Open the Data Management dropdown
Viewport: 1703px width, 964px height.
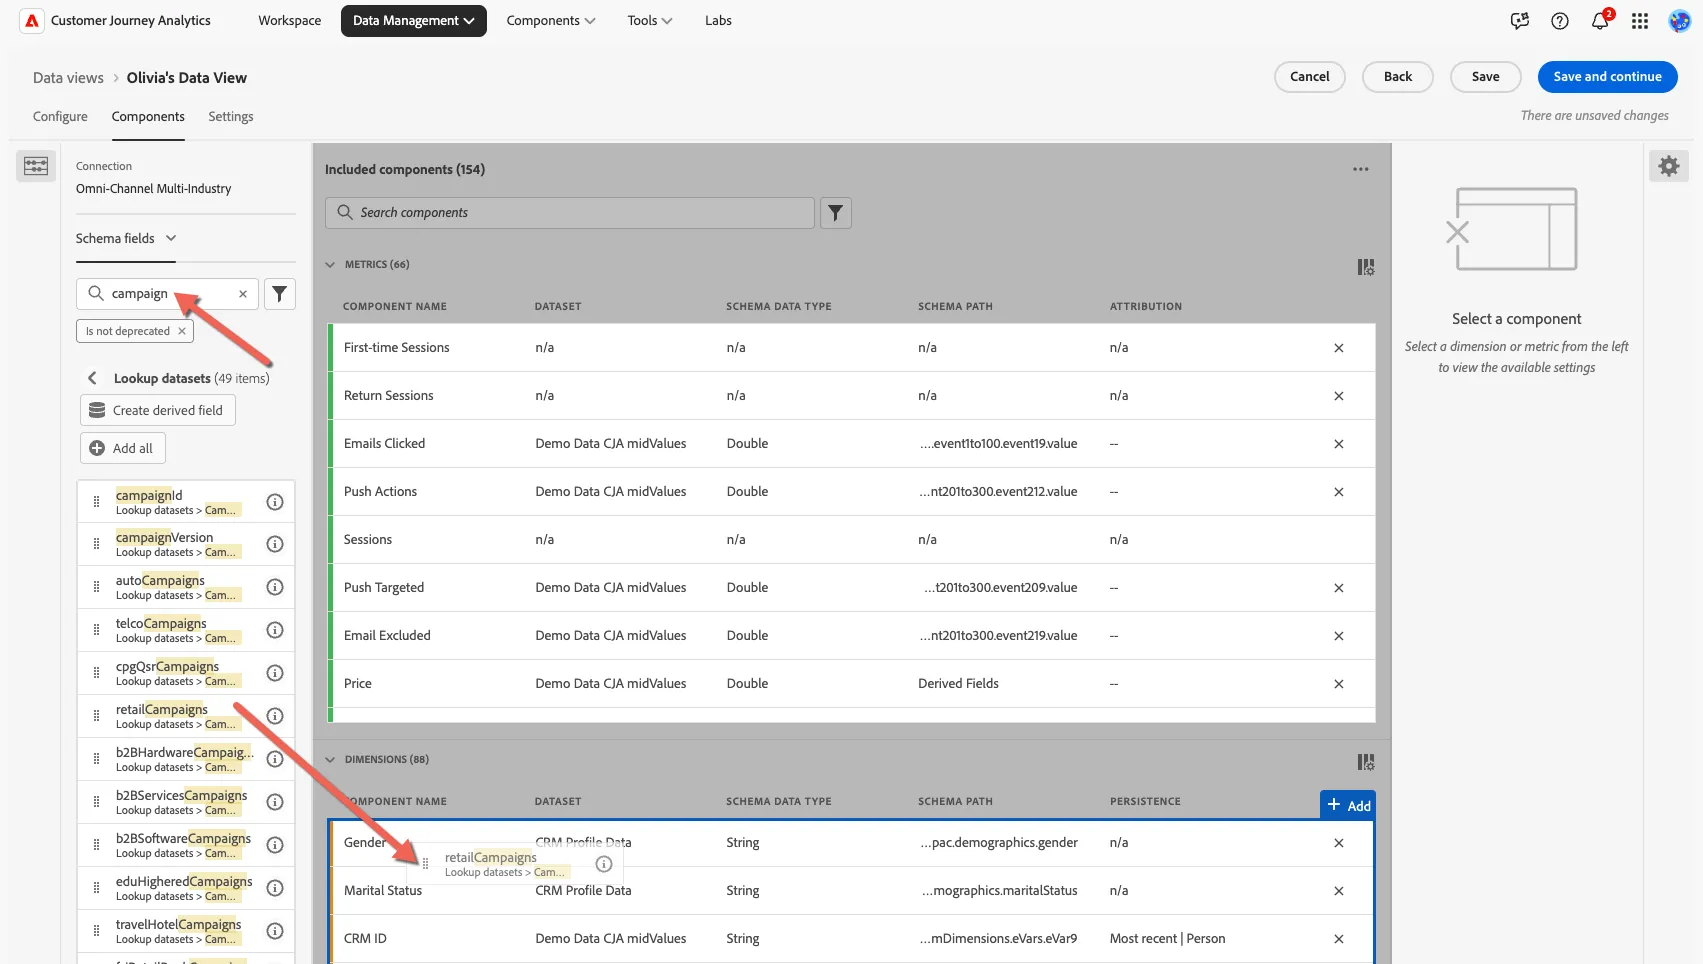413,21
